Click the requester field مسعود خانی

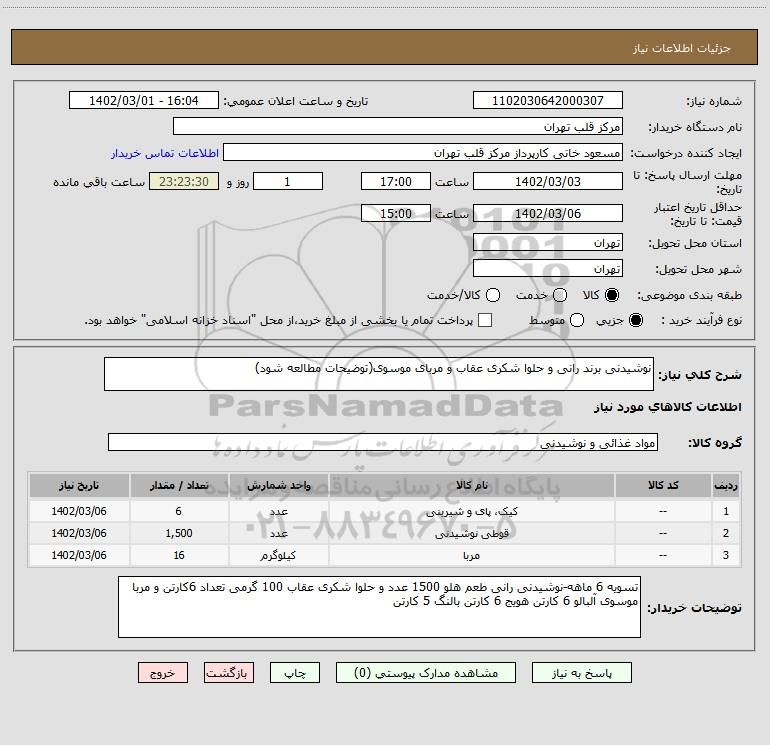click(x=423, y=153)
